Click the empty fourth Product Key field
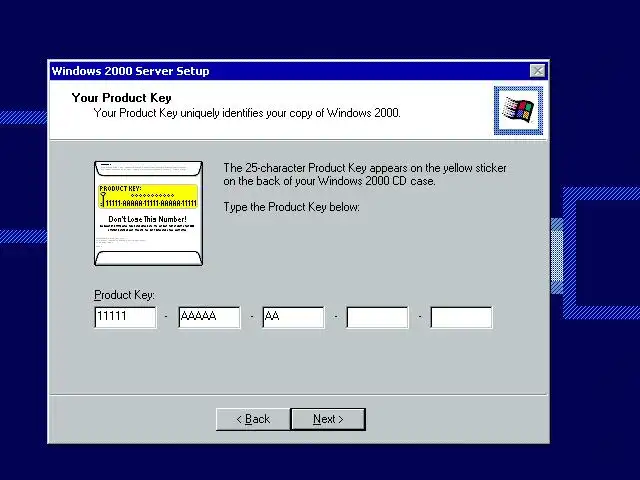Image resolution: width=640 pixels, height=480 pixels. click(377, 317)
